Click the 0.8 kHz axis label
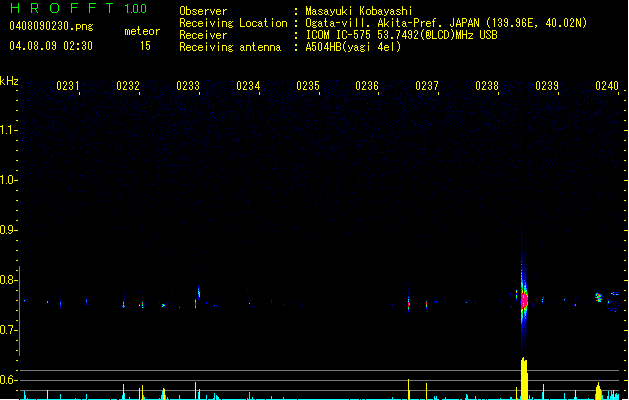629x400 pixels. point(7,280)
